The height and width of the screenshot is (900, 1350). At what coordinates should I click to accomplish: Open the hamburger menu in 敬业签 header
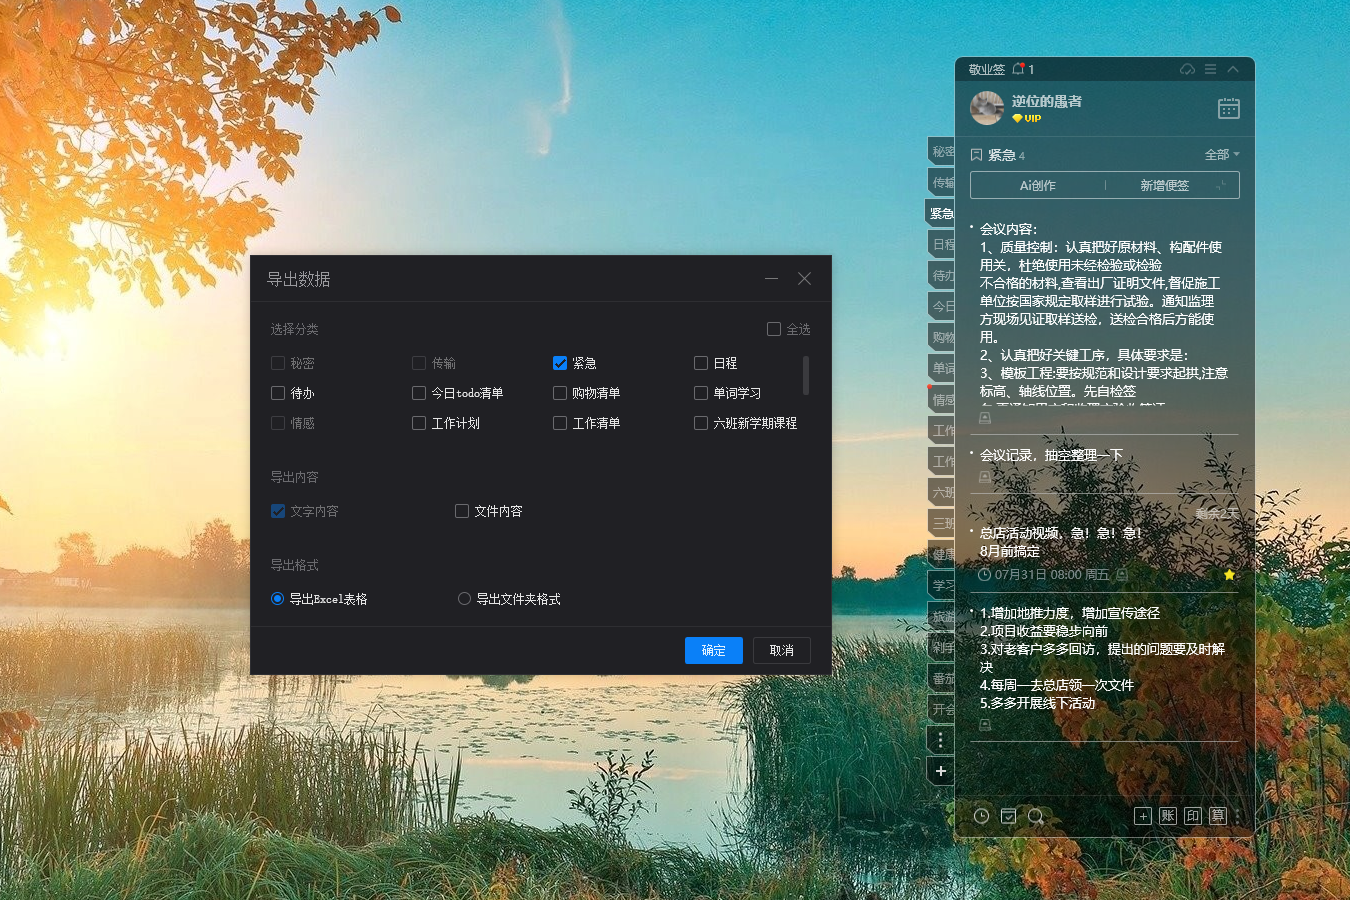(x=1210, y=69)
